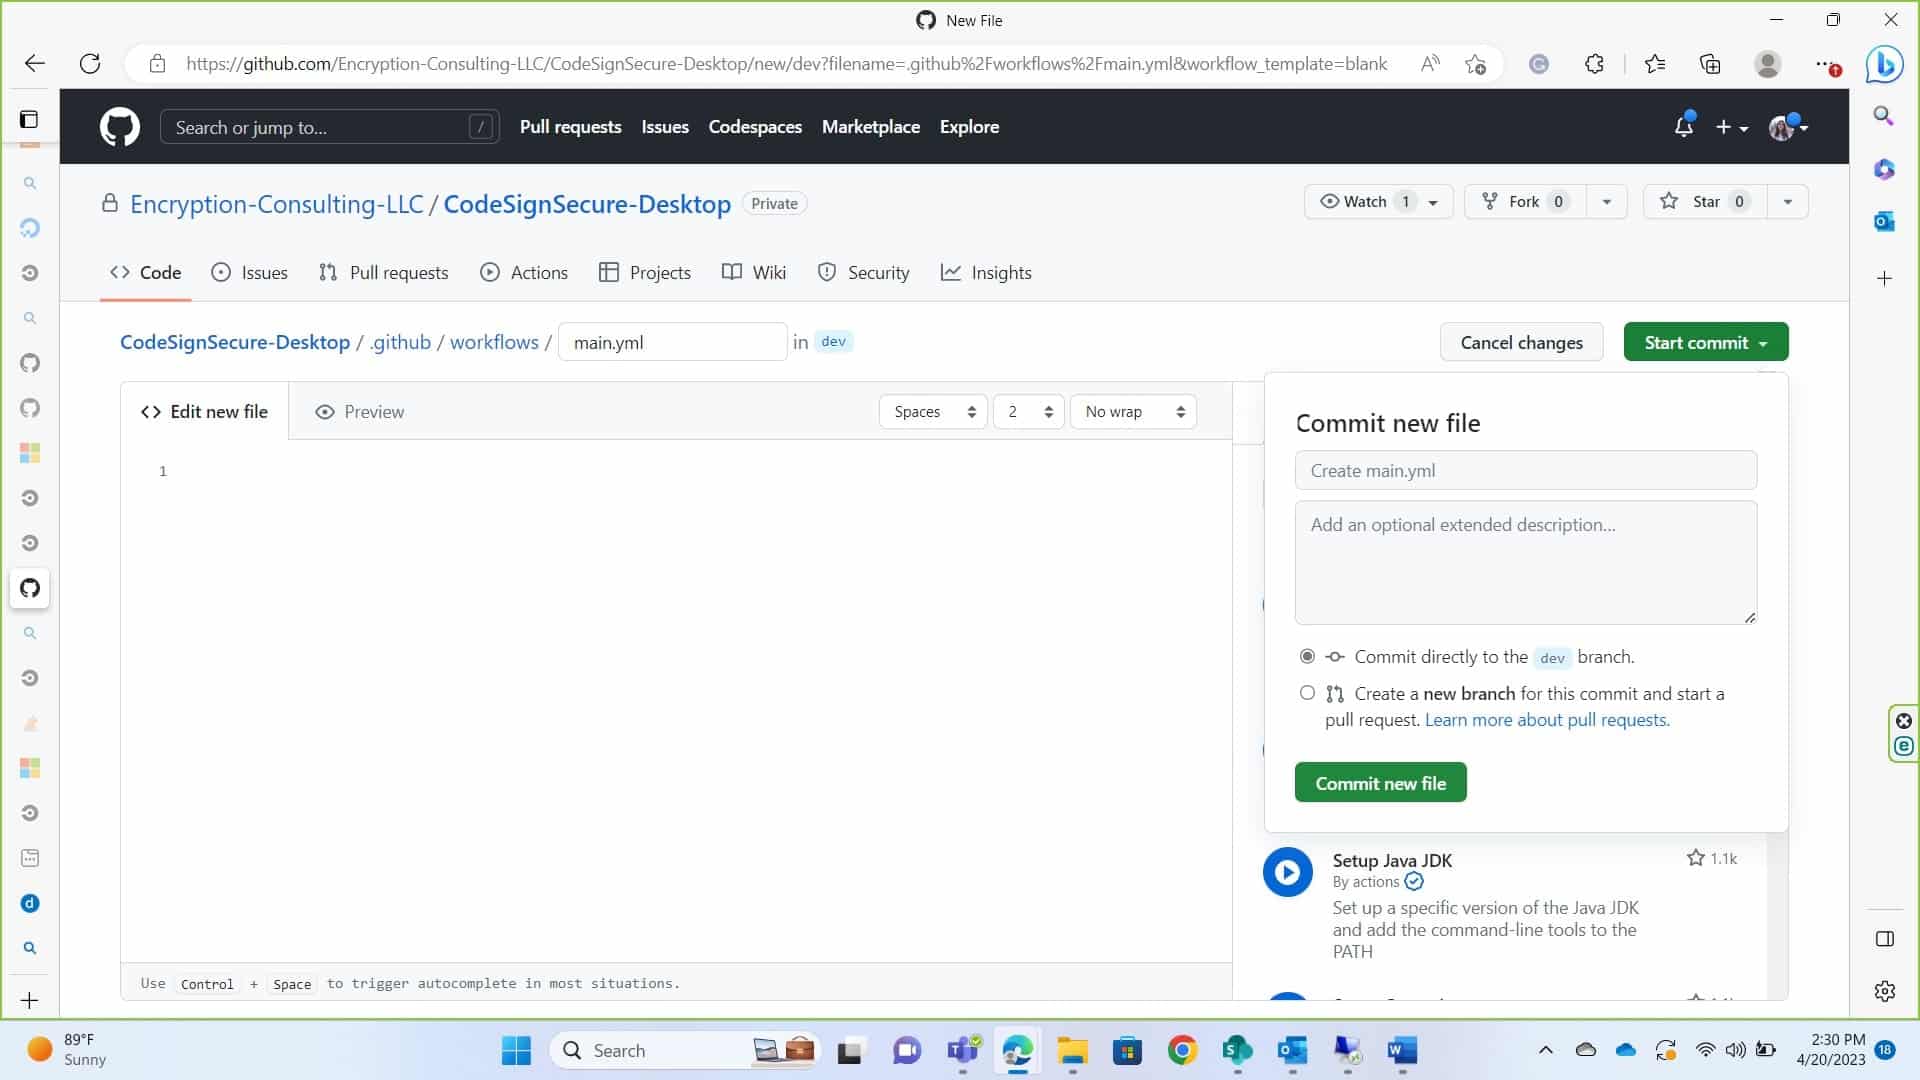Select commit directly to dev branch
Screen dimensions: 1920x1080
coord(1307,657)
